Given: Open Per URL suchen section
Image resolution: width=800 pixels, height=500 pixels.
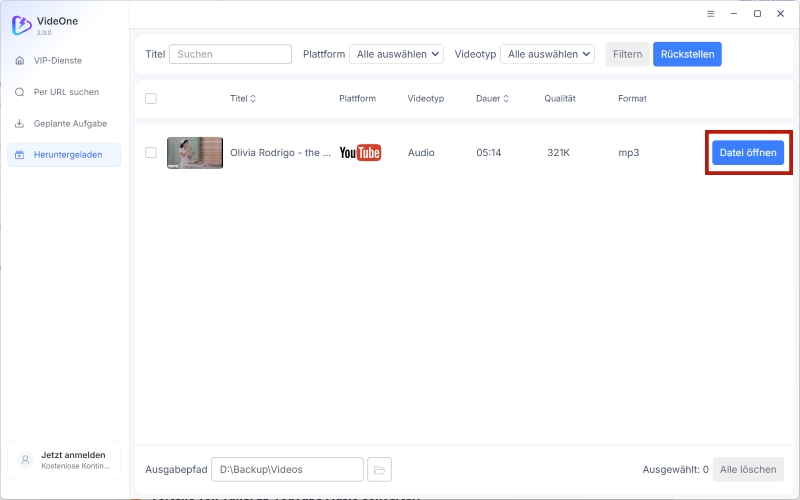Looking at the screenshot, I should point(64,92).
